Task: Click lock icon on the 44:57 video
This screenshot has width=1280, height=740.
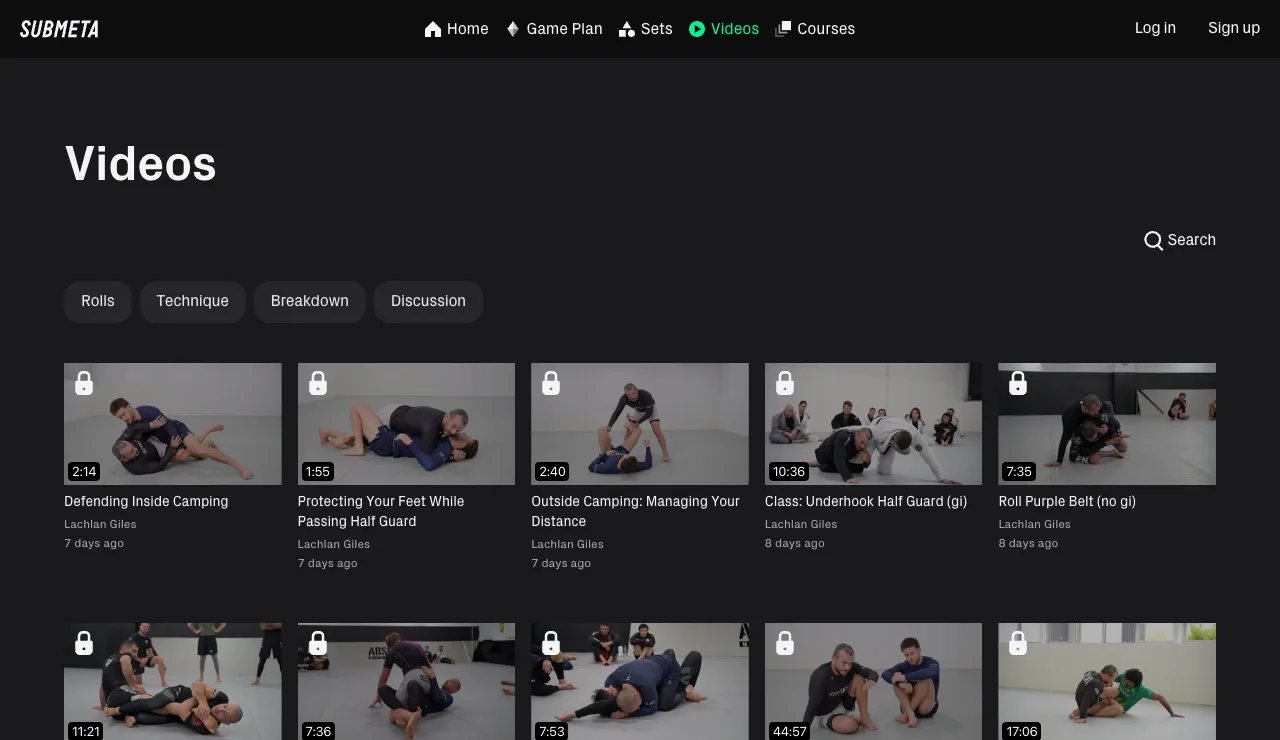Action: [x=785, y=643]
